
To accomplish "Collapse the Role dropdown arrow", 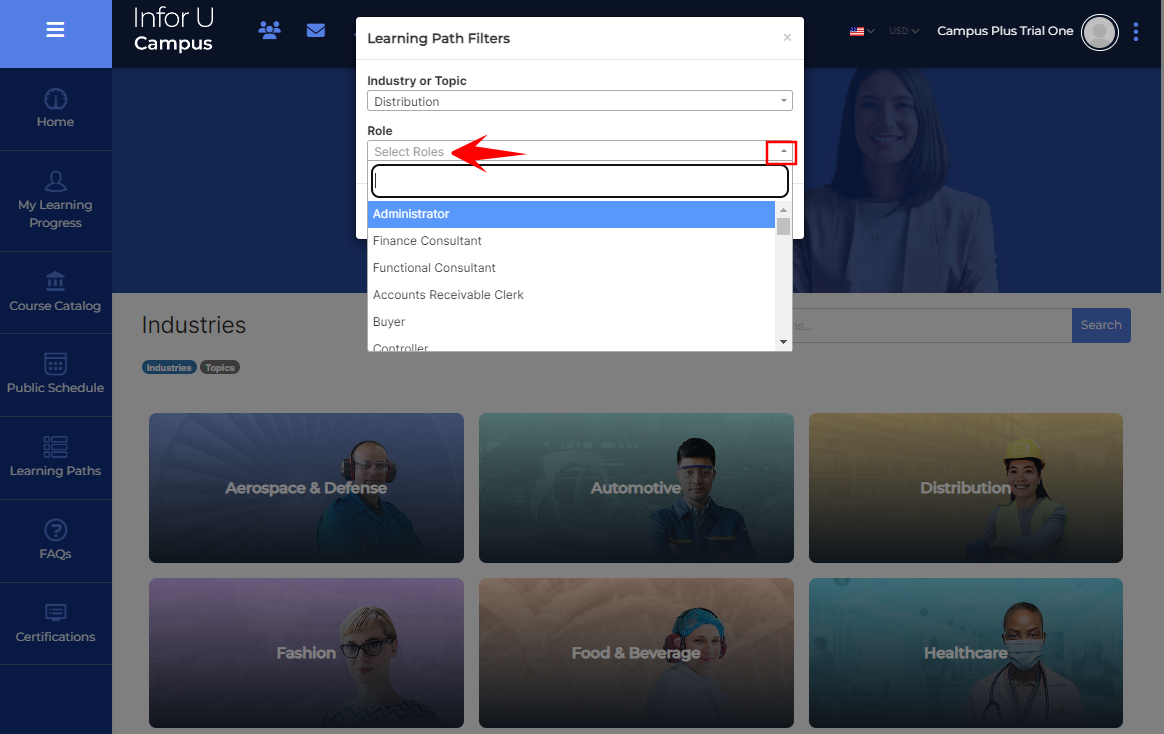I will tap(782, 152).
